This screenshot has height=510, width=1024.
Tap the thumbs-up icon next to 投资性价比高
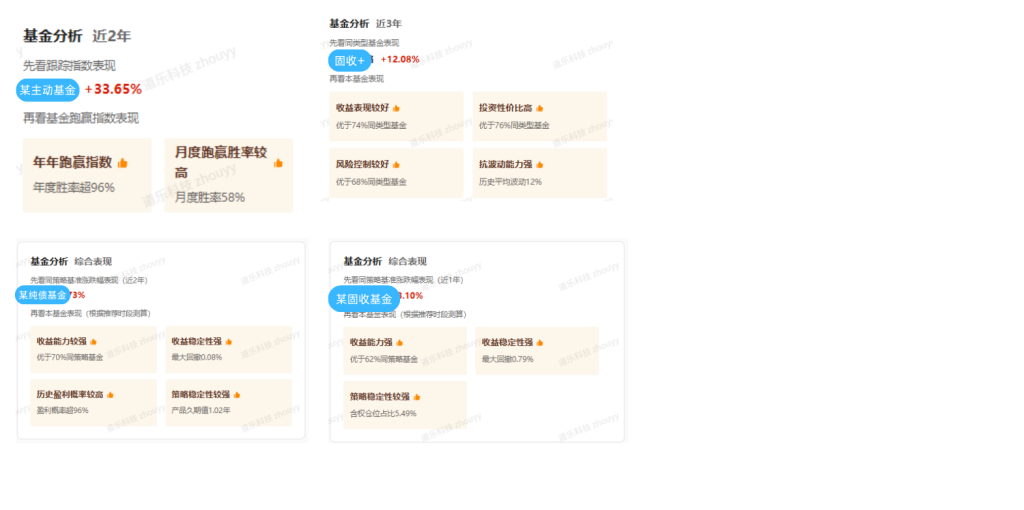point(540,108)
